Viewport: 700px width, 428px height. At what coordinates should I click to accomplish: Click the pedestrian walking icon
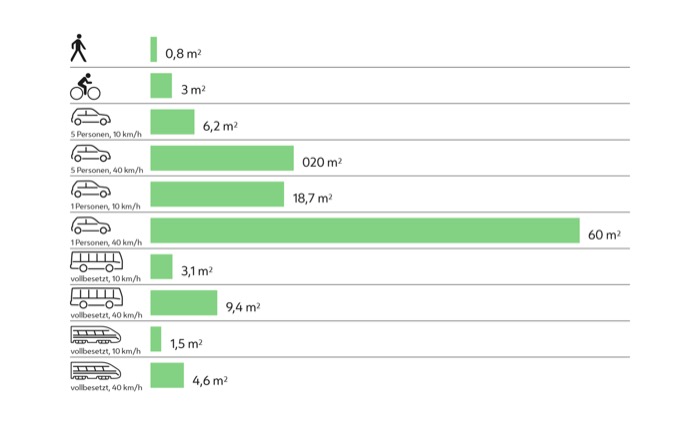tap(79, 49)
